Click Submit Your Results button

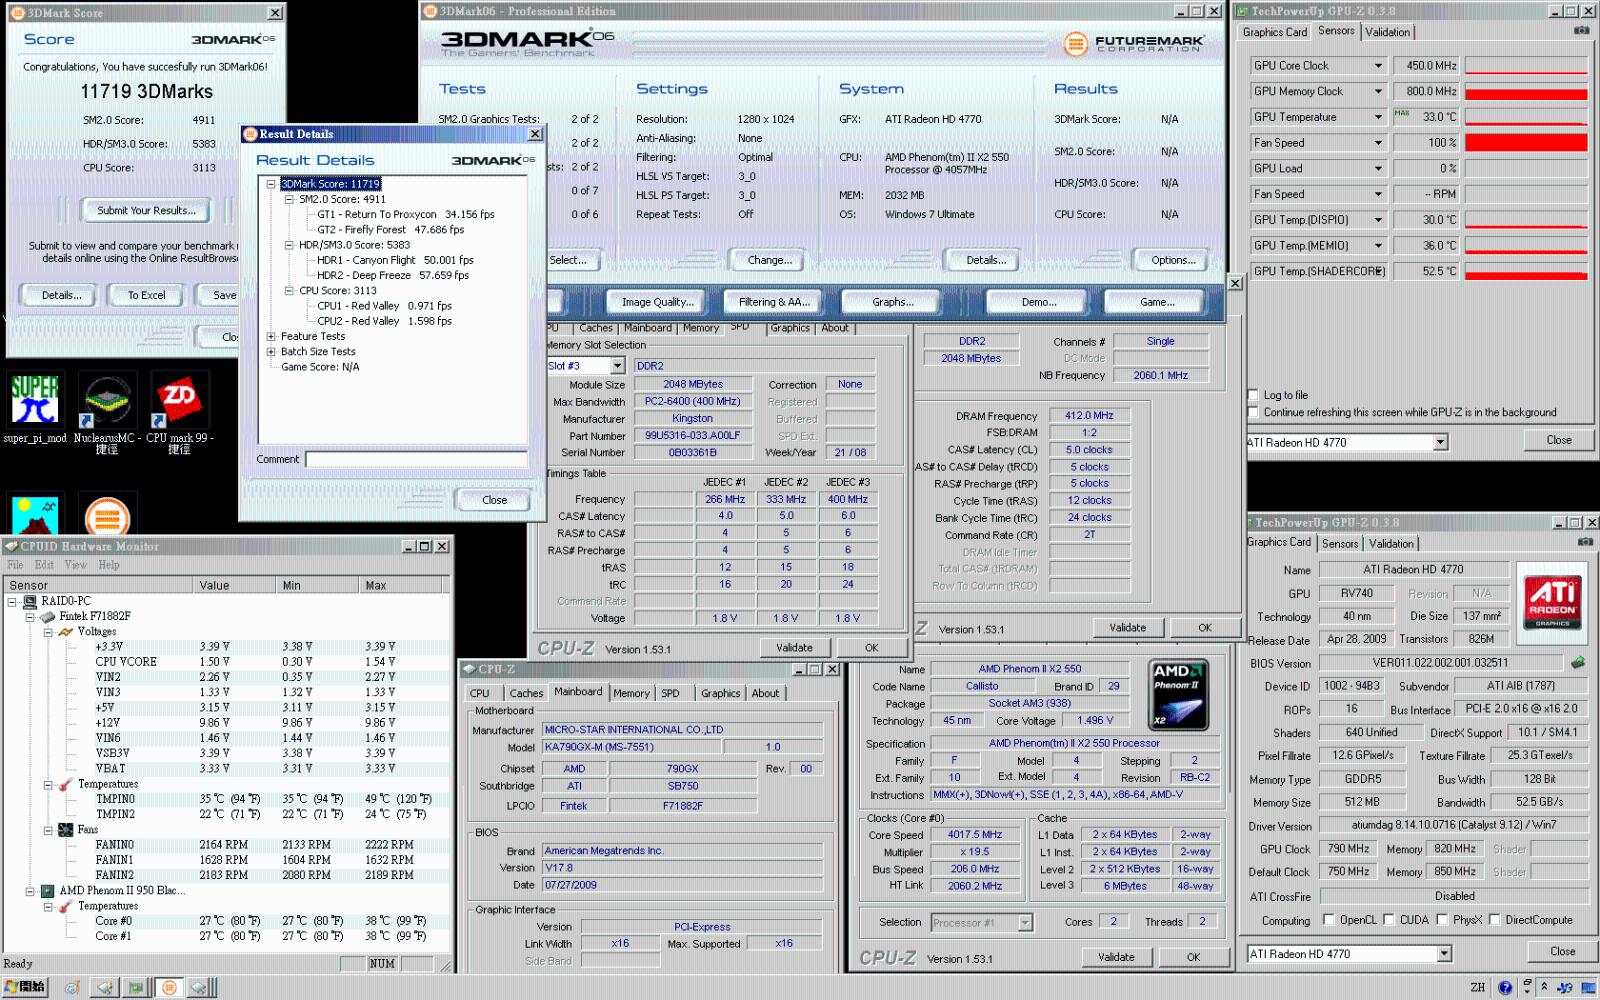point(146,210)
